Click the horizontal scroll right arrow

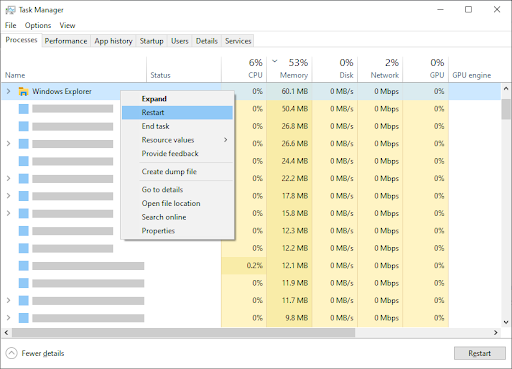496,332
